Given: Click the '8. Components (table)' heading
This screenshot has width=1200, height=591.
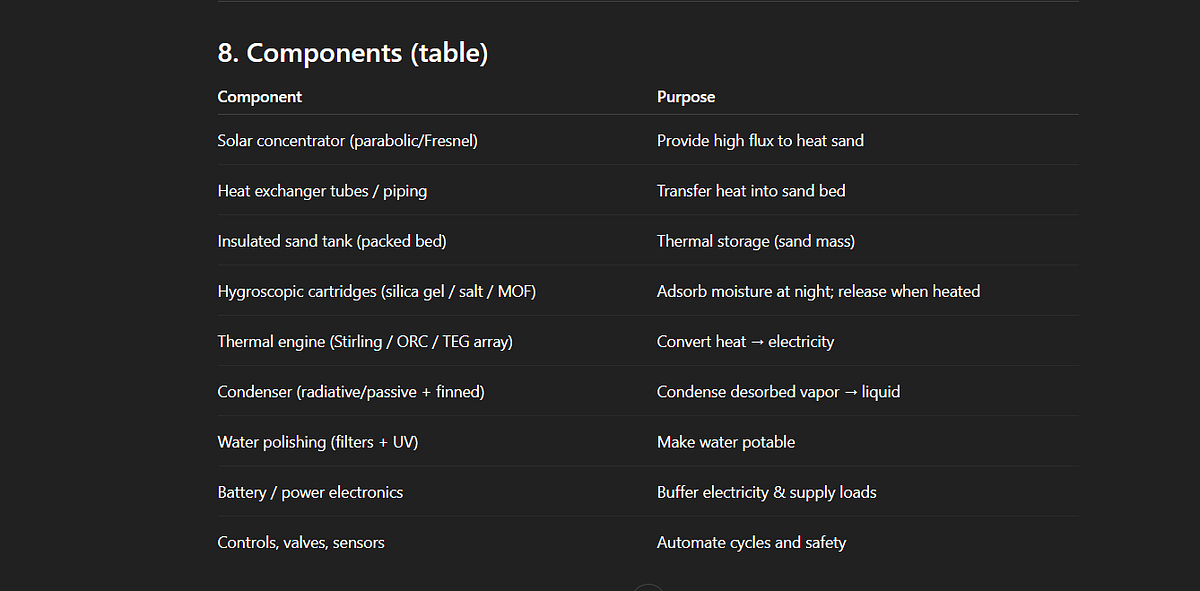Looking at the screenshot, I should click(x=353, y=53).
